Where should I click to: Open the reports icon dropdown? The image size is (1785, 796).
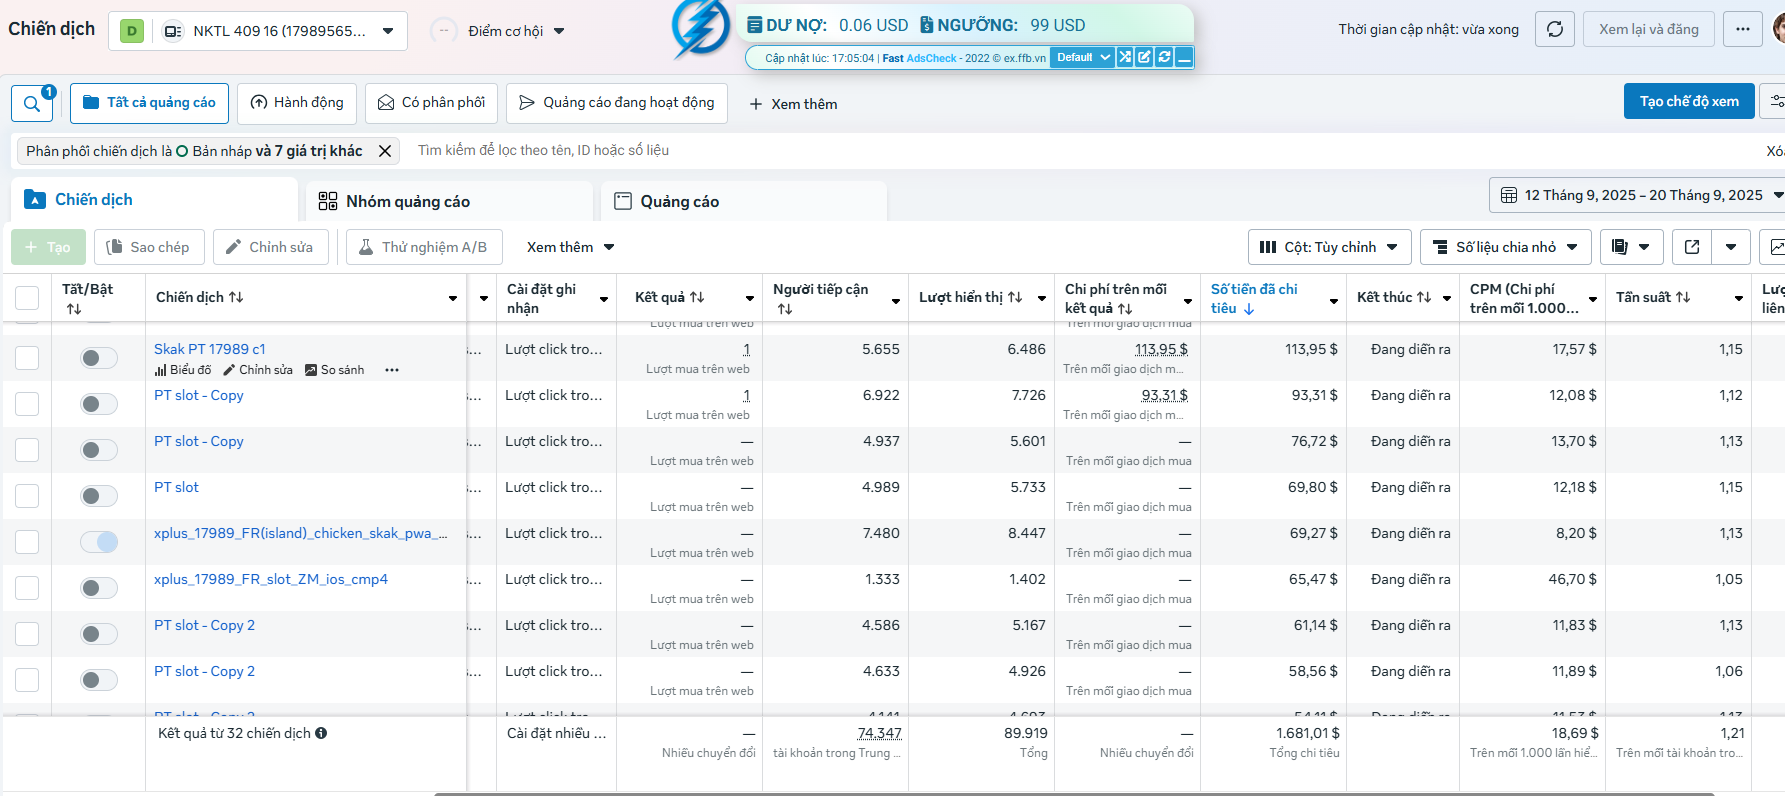[1632, 247]
